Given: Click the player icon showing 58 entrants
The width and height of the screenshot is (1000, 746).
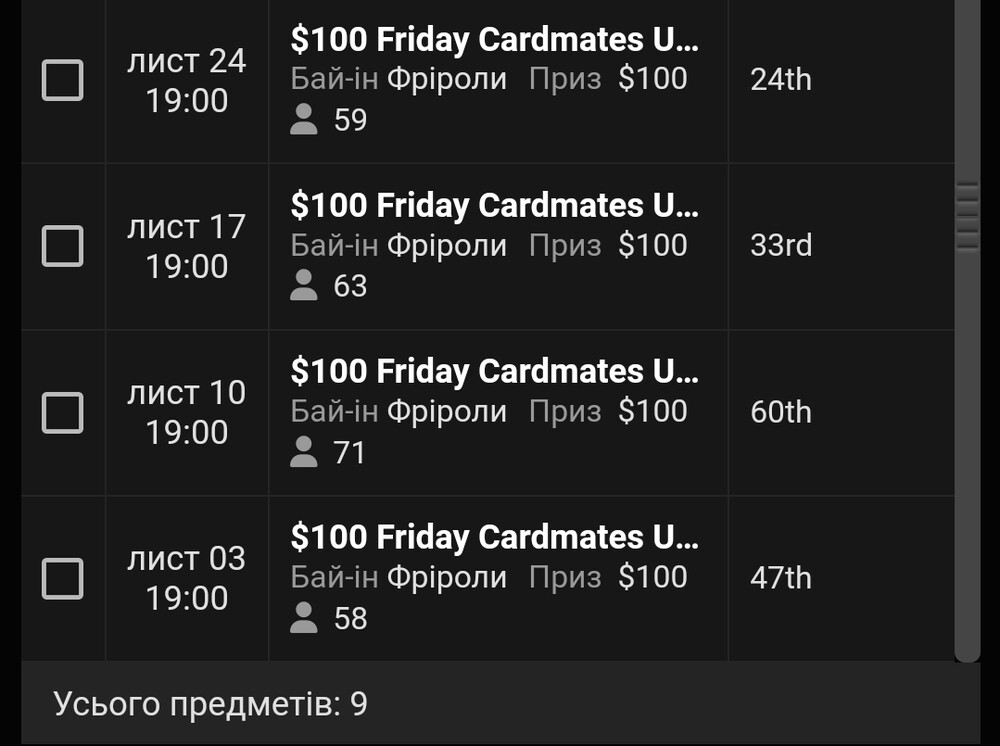Looking at the screenshot, I should [304, 618].
